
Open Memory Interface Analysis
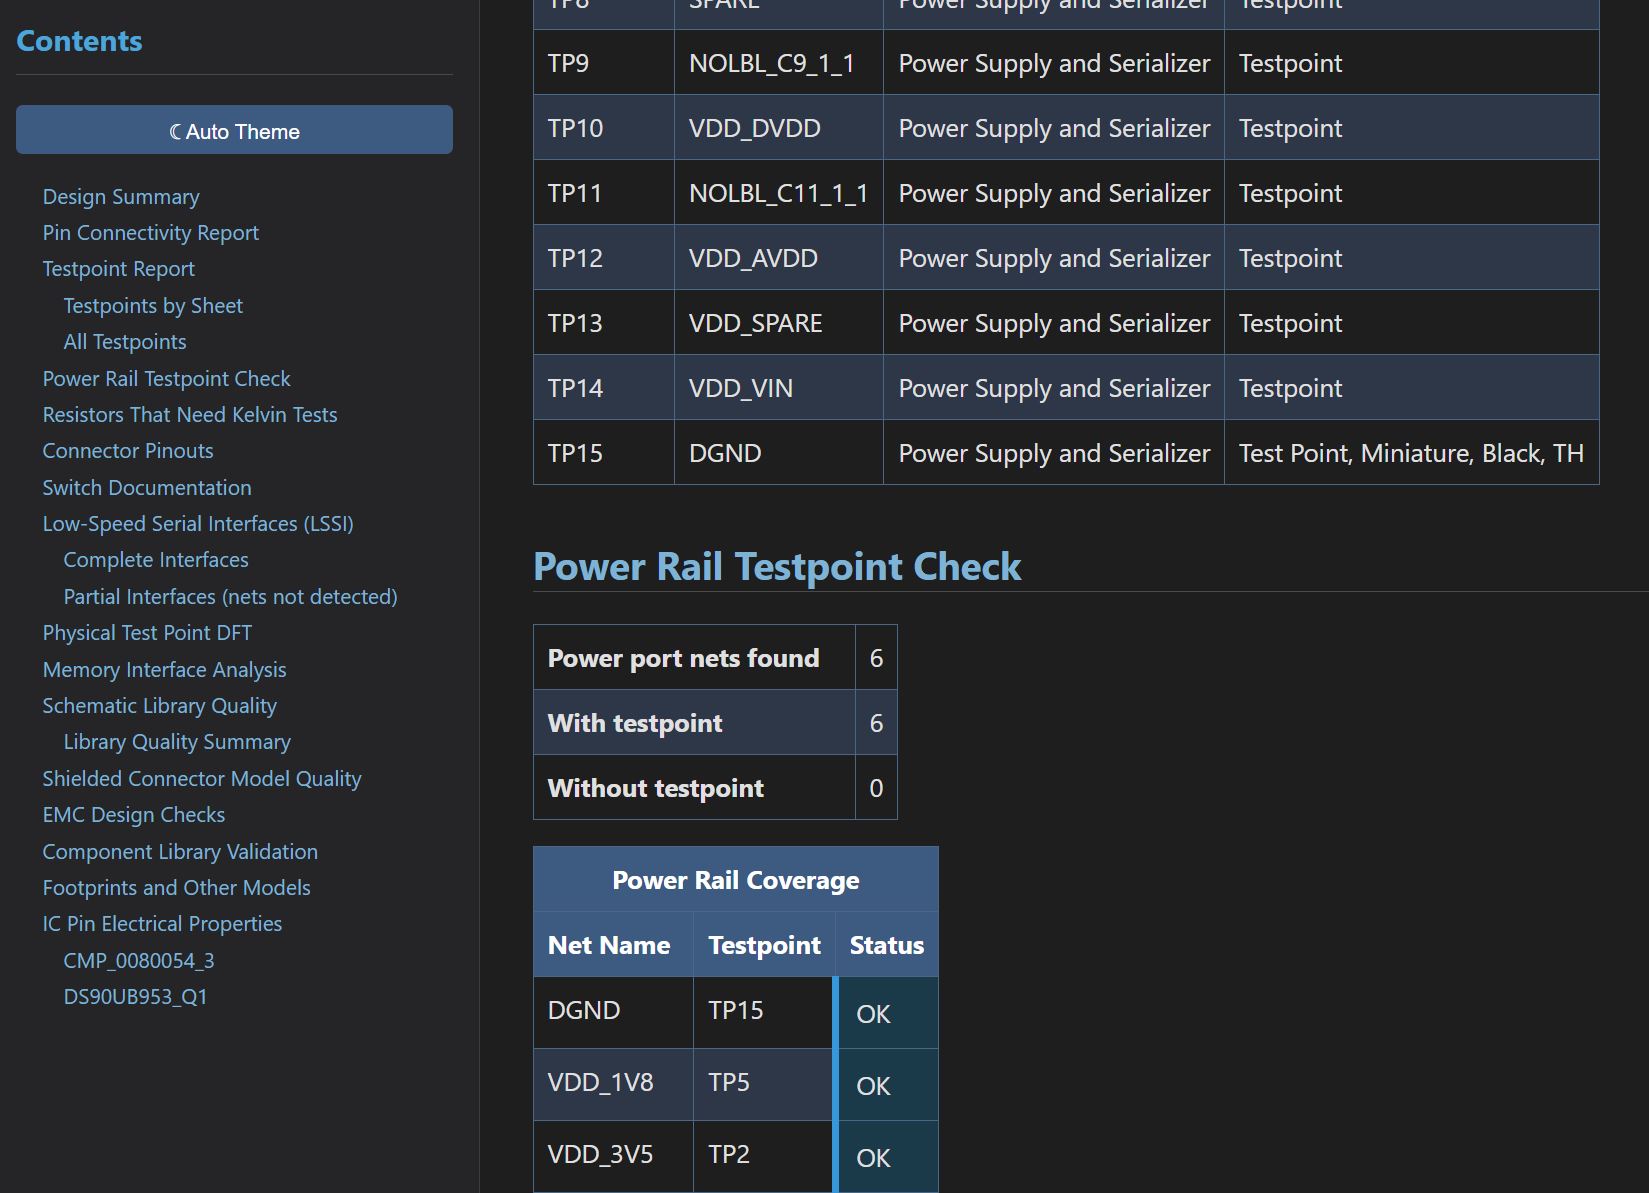pyautogui.click(x=164, y=669)
